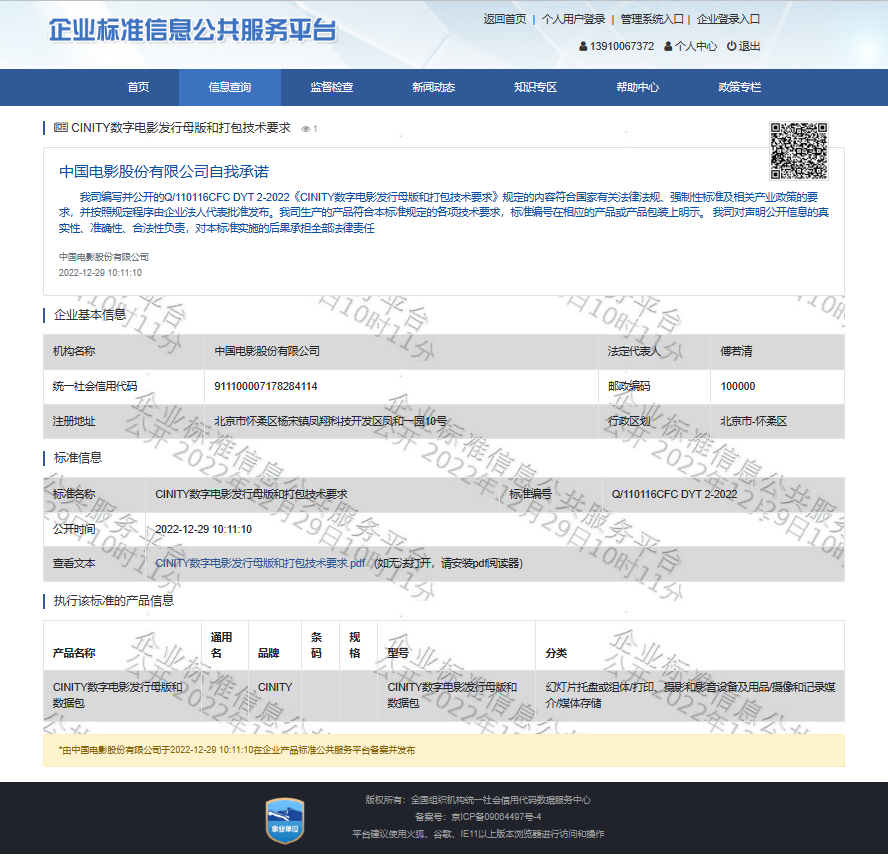The image size is (888, 859).
Task: Click the 执行该标准的产品信息 section heading
Action: [x=113, y=601]
